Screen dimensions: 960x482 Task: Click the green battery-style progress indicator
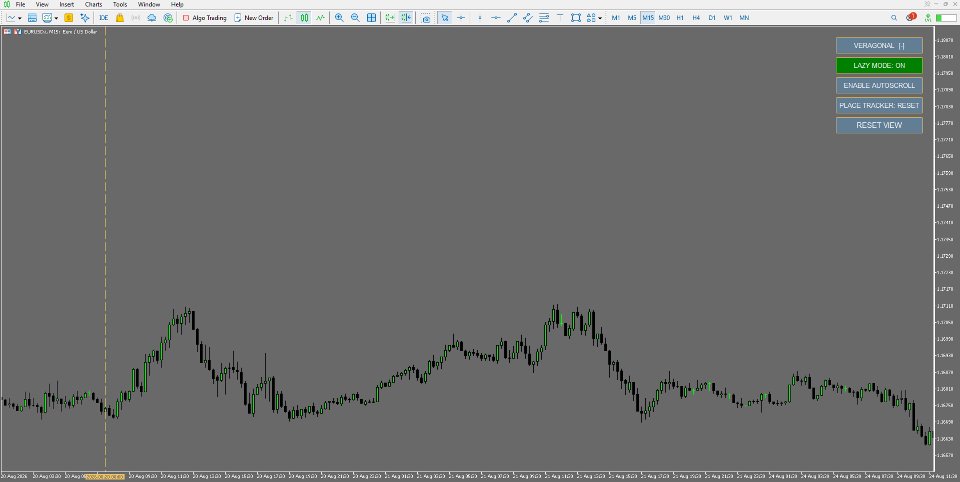[946, 18]
